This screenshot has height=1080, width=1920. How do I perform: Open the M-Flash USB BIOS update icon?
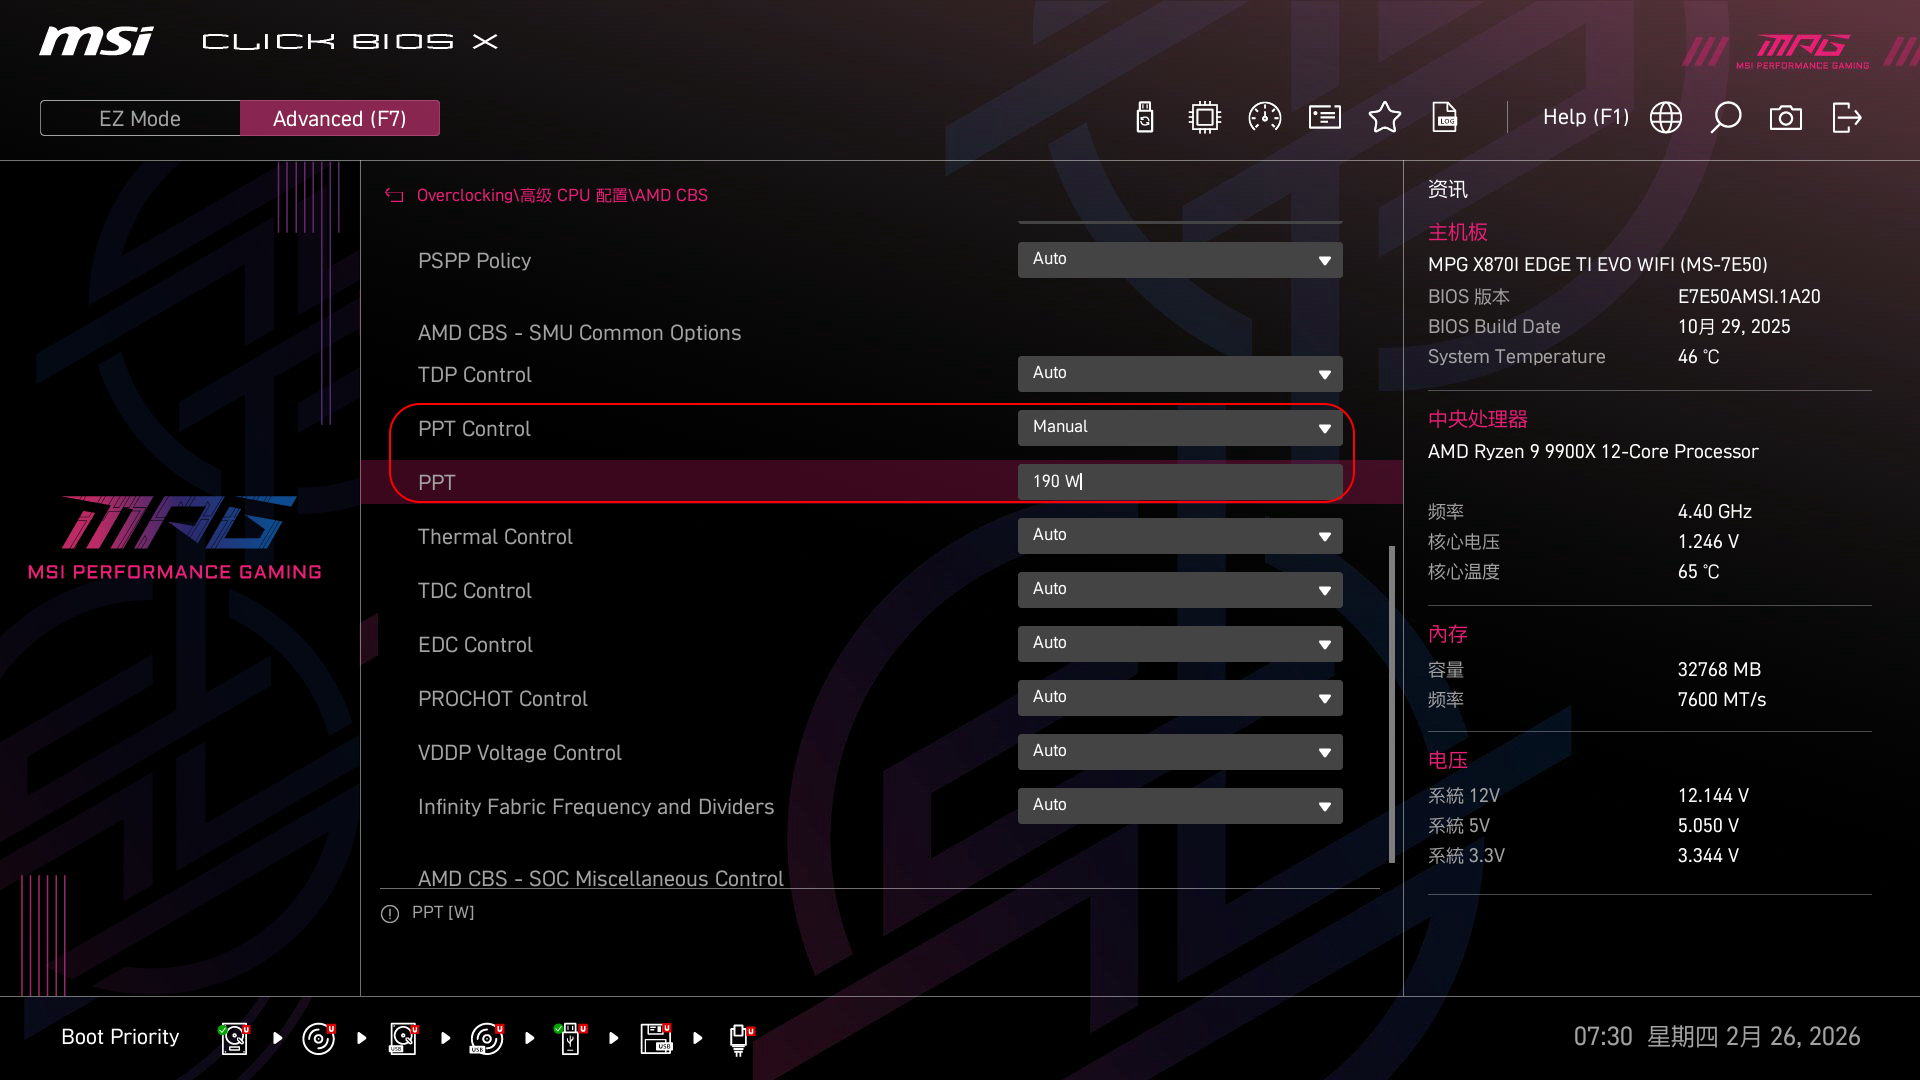tap(1145, 118)
